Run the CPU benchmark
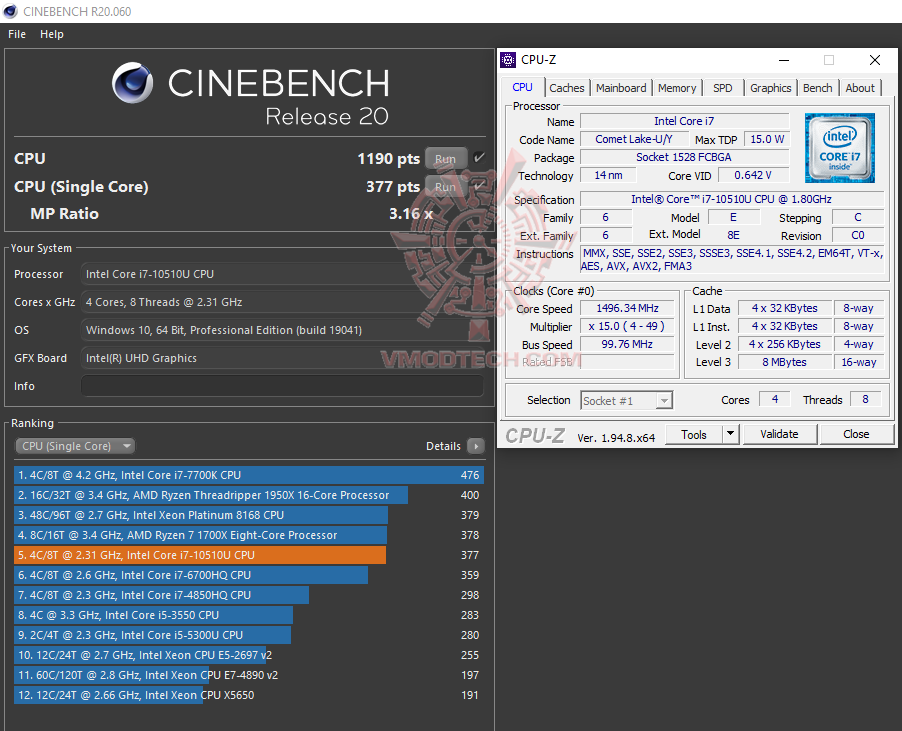 (x=445, y=158)
